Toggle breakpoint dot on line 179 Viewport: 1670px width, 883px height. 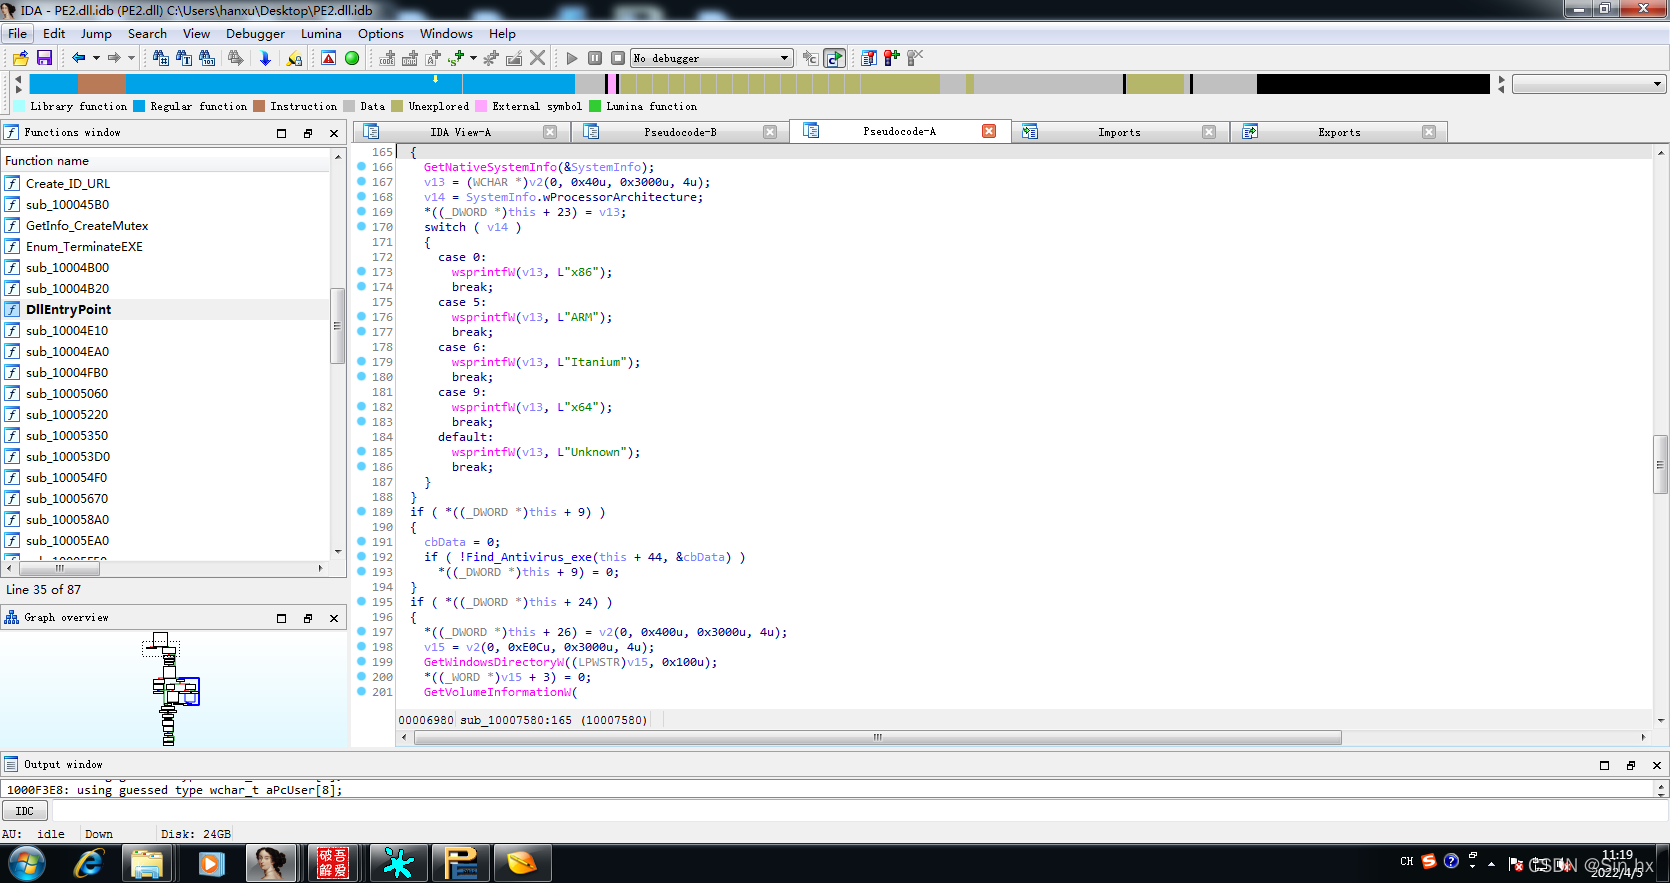(361, 362)
